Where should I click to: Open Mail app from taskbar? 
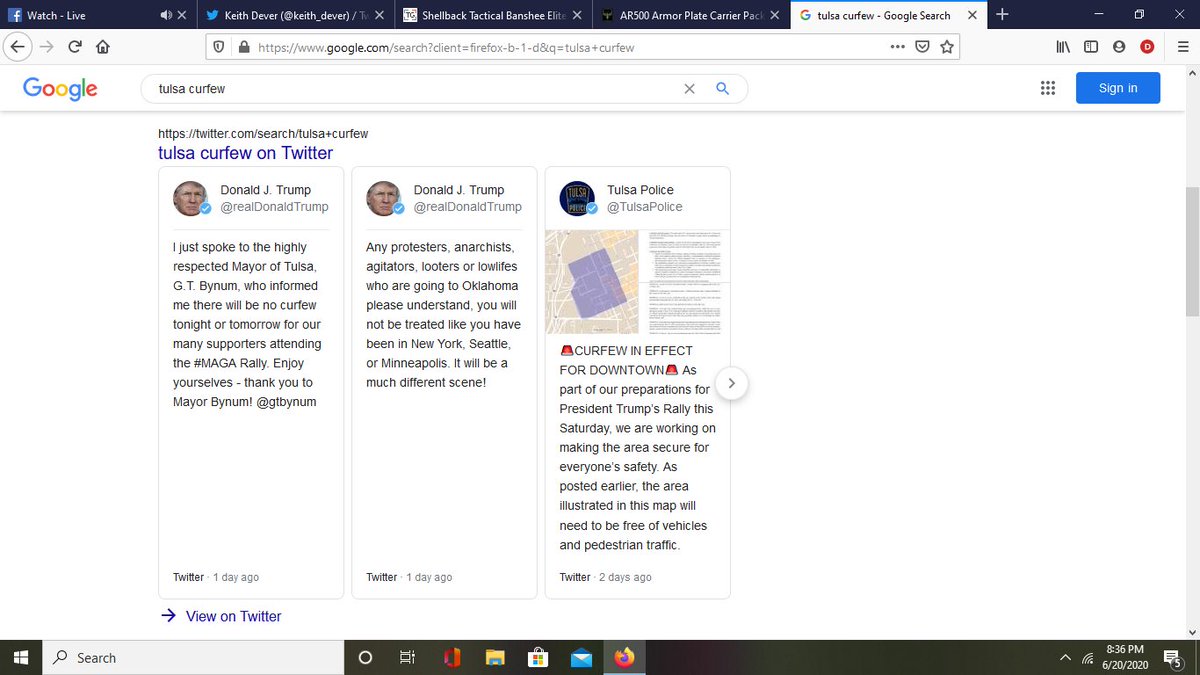[x=581, y=657]
